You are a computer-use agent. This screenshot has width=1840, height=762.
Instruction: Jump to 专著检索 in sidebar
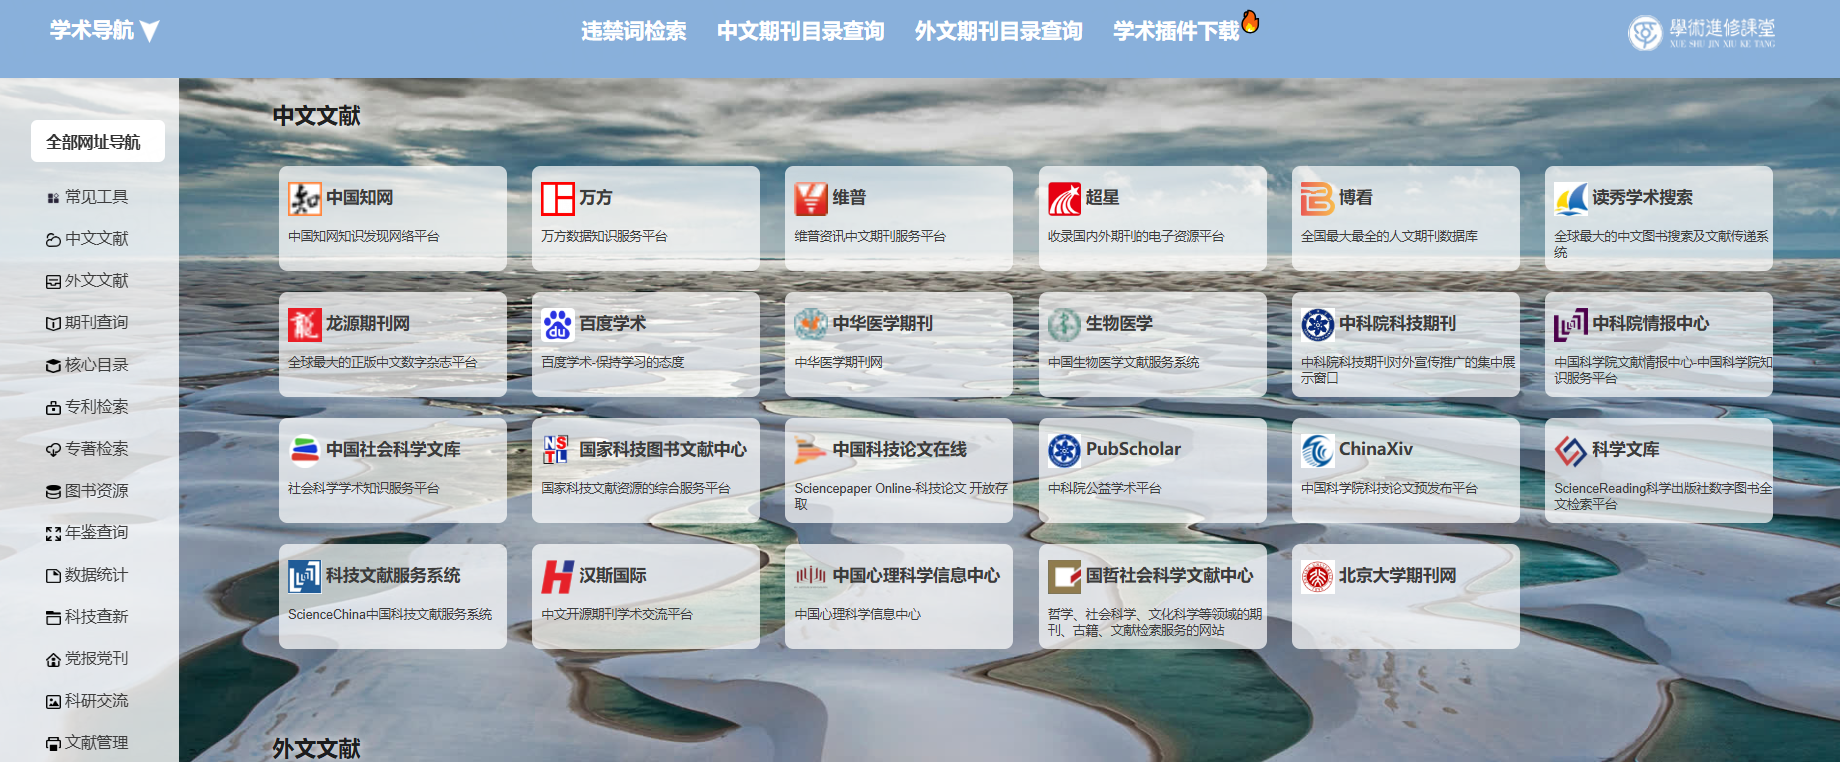click(x=88, y=449)
